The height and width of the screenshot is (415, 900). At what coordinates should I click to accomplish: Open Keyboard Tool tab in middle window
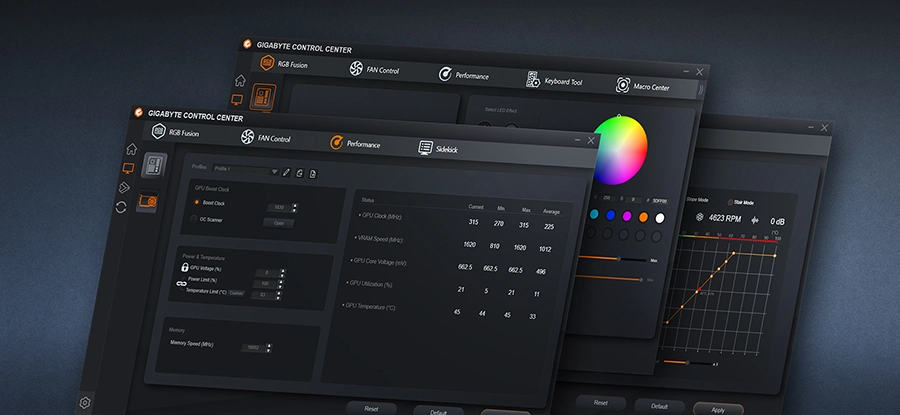pyautogui.click(x=554, y=81)
